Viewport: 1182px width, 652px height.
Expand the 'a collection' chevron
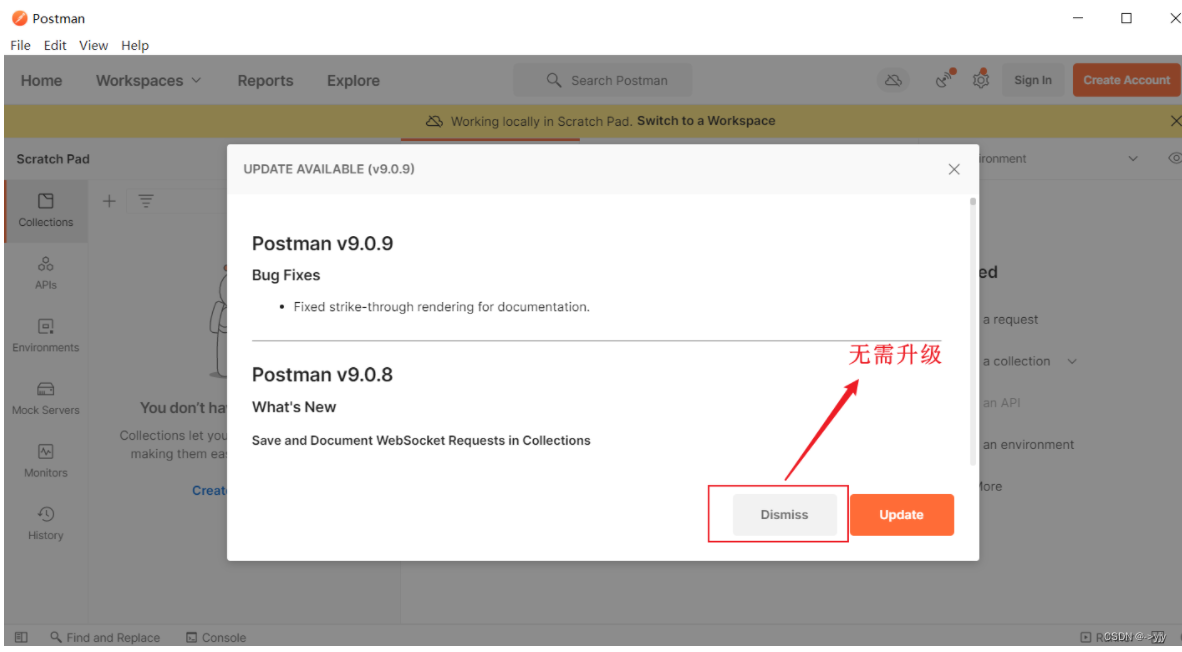[x=1072, y=362]
